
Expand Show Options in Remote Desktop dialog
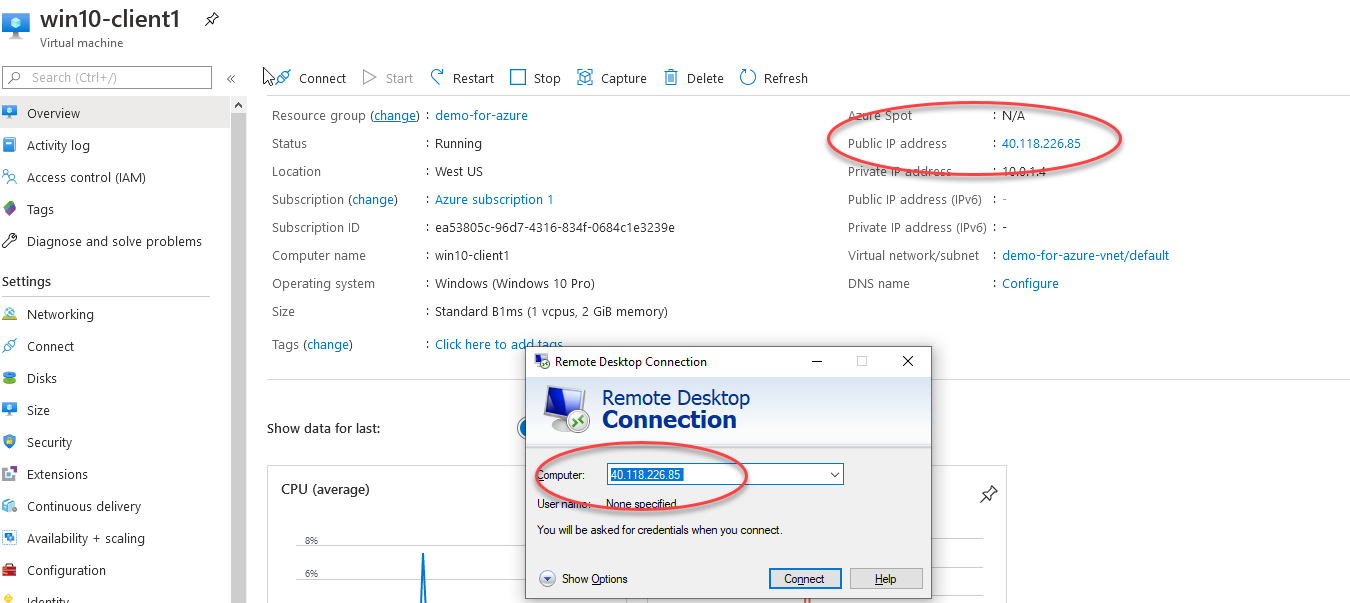click(584, 578)
